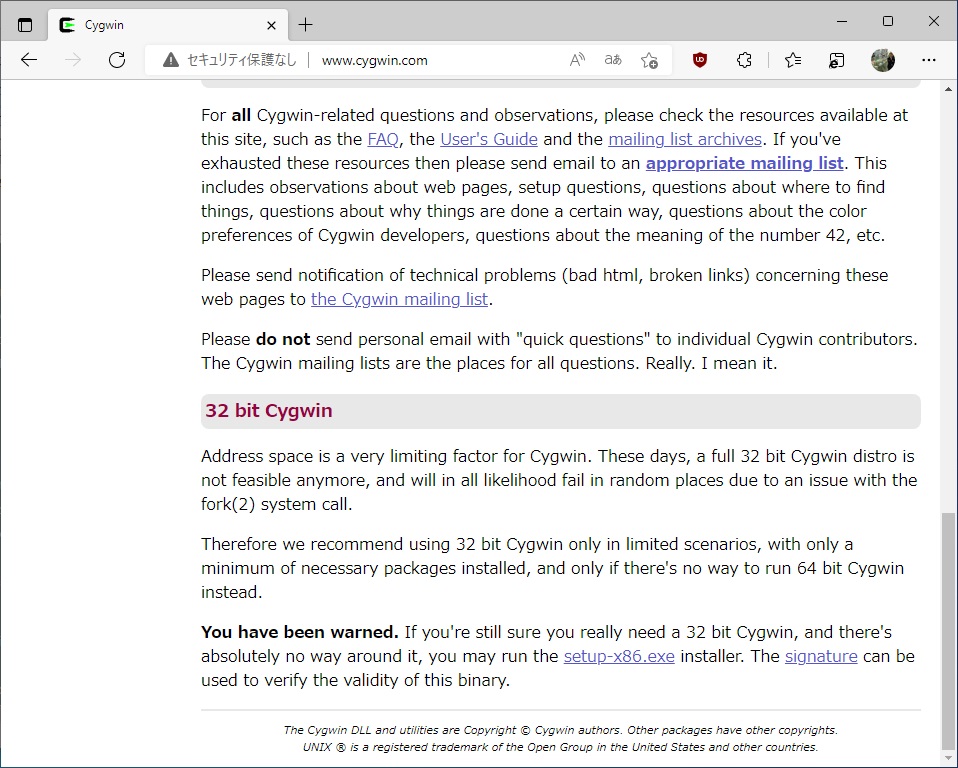Viewport: 958px width, 768px height.
Task: Add this page to favorites
Action: coord(649,60)
